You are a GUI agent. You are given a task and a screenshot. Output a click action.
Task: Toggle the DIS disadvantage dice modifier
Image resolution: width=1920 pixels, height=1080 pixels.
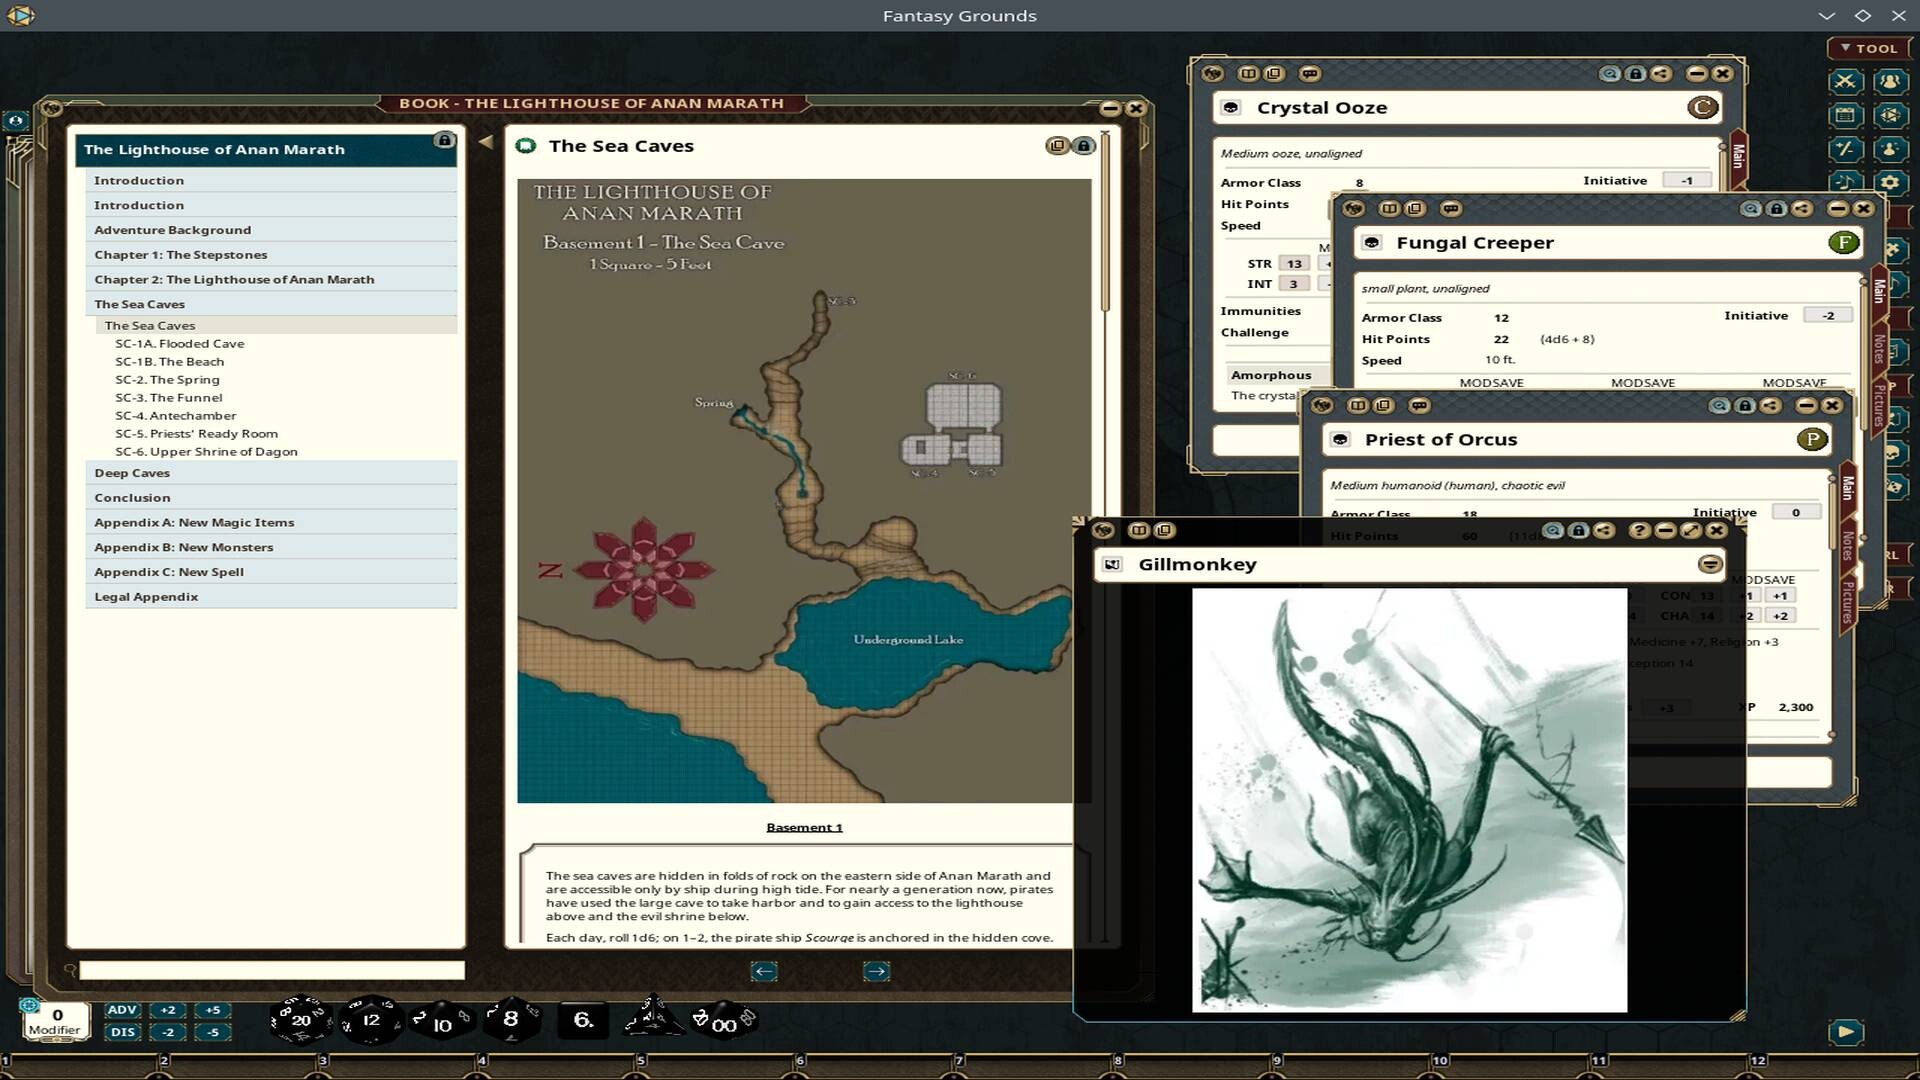click(x=121, y=1032)
